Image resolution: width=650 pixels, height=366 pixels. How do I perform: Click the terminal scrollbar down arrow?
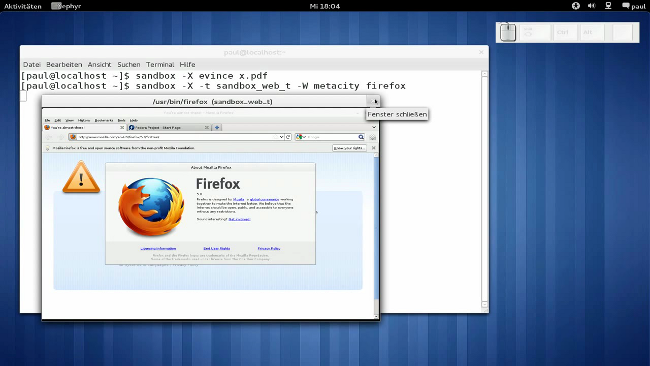click(484, 305)
